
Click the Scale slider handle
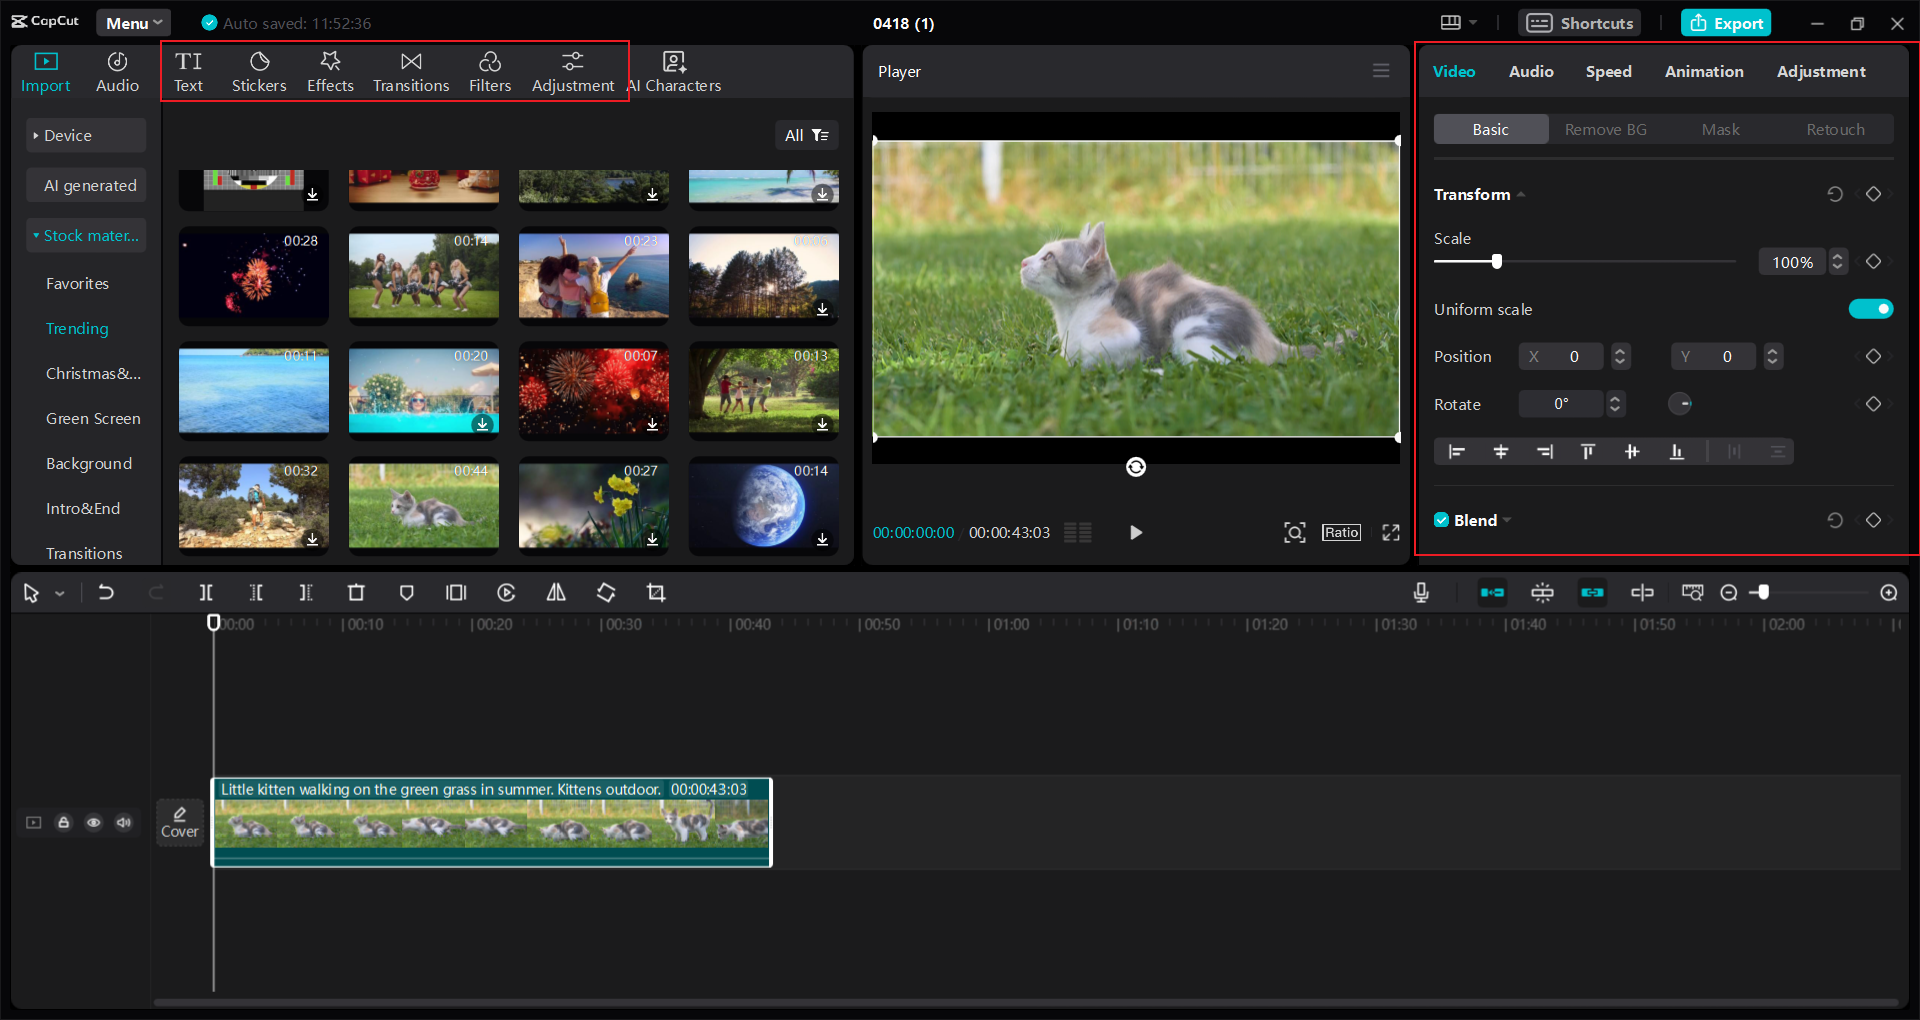(1497, 262)
